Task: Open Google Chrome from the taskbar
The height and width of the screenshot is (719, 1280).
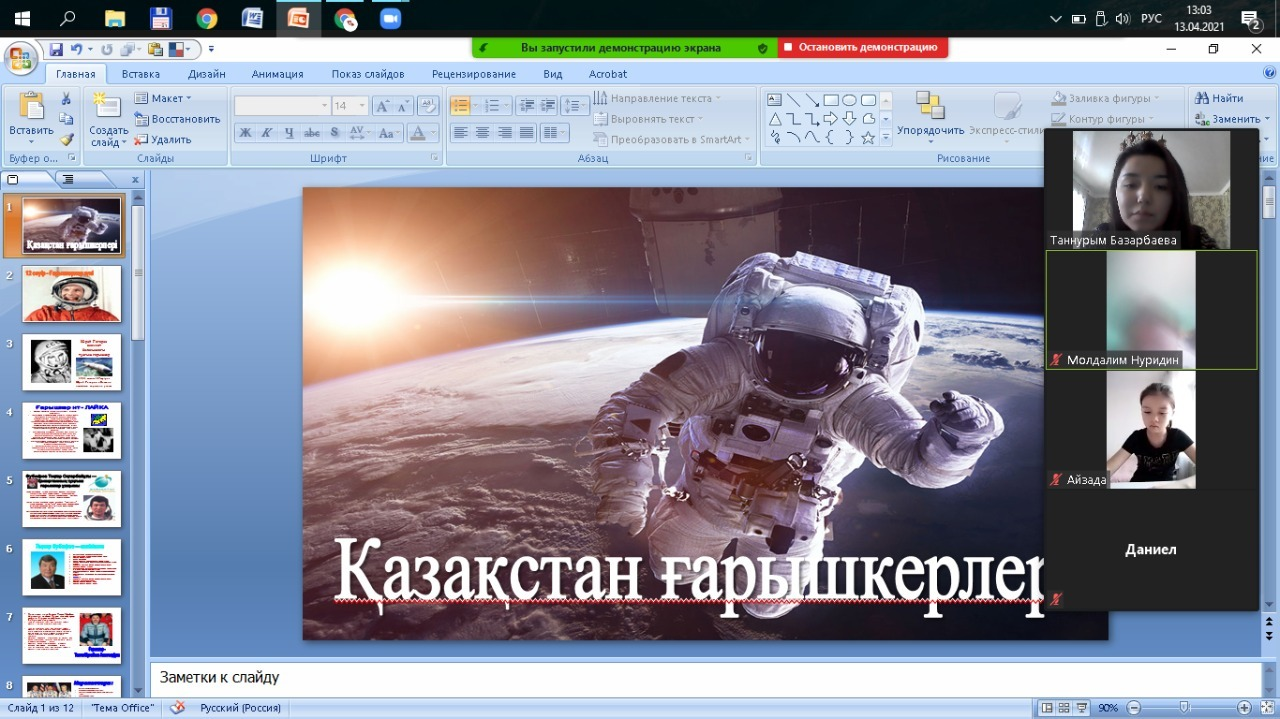Action: point(206,16)
